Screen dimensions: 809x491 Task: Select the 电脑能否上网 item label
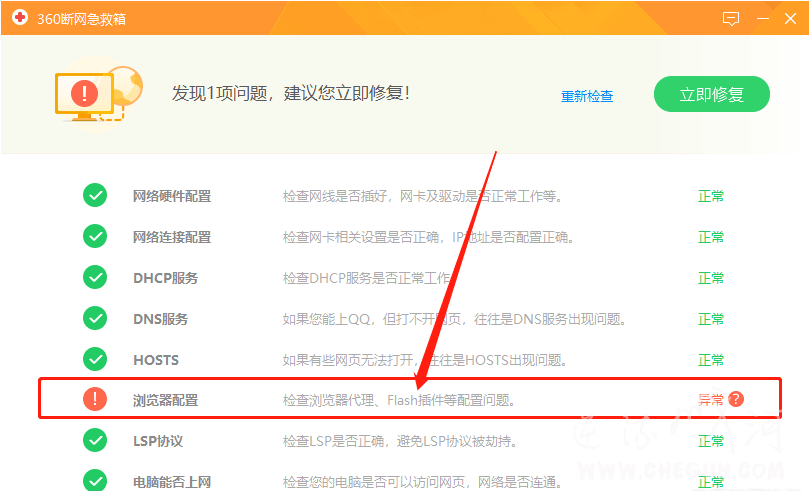(172, 482)
